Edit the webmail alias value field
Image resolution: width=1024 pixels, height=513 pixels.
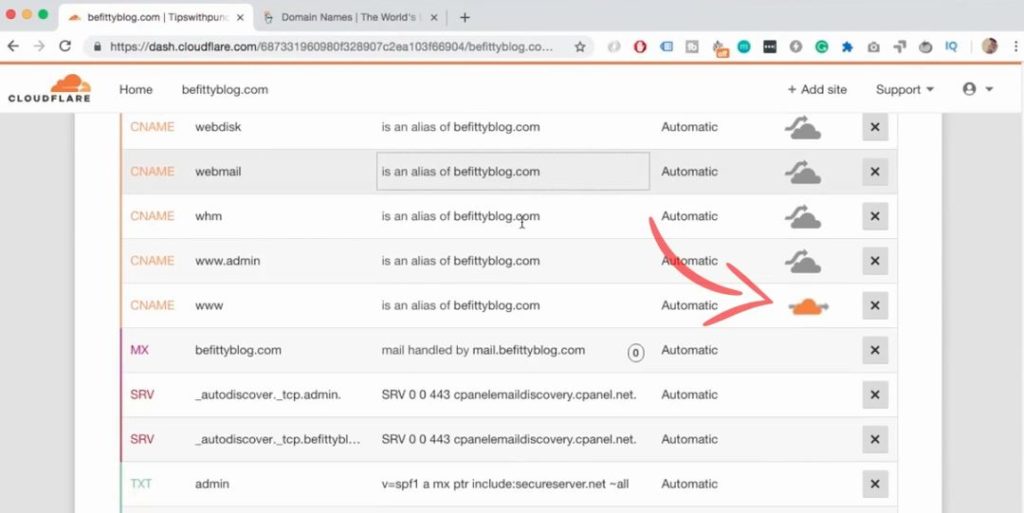[513, 172]
